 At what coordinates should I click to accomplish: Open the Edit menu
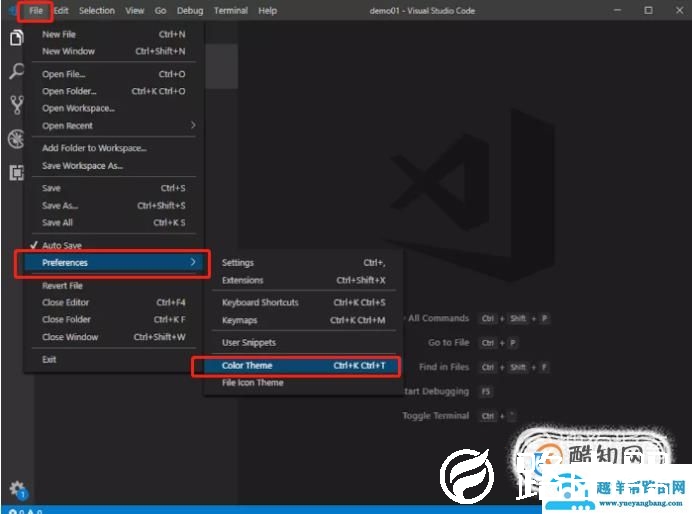click(x=61, y=11)
